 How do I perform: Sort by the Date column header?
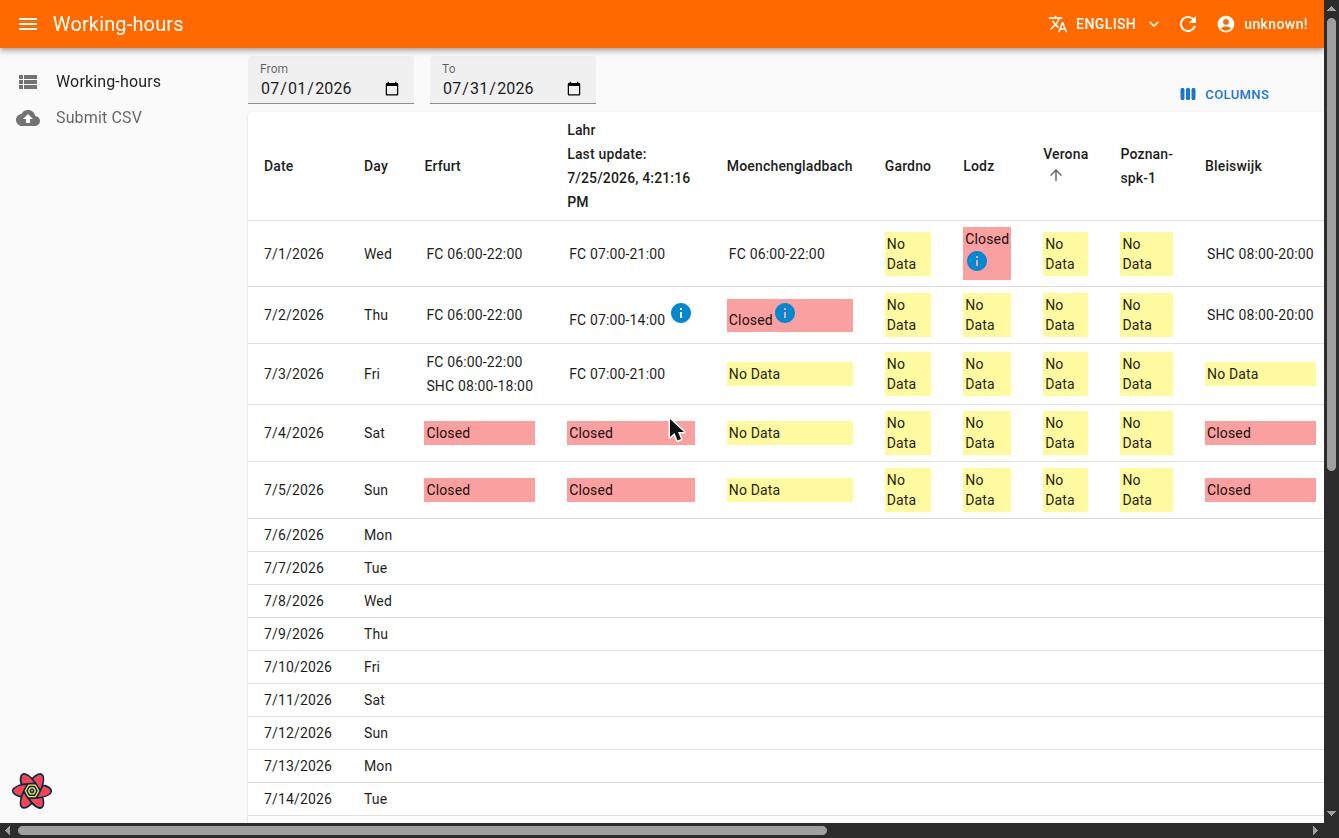point(278,166)
